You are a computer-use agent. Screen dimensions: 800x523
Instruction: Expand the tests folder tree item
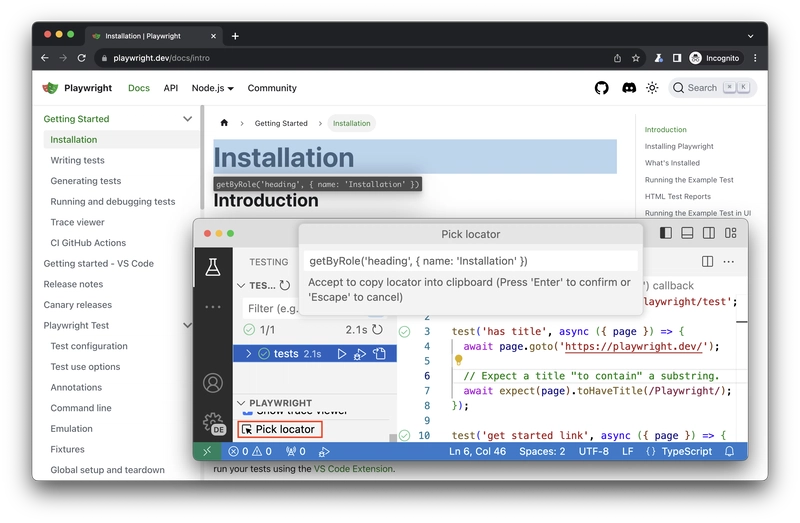tap(248, 354)
